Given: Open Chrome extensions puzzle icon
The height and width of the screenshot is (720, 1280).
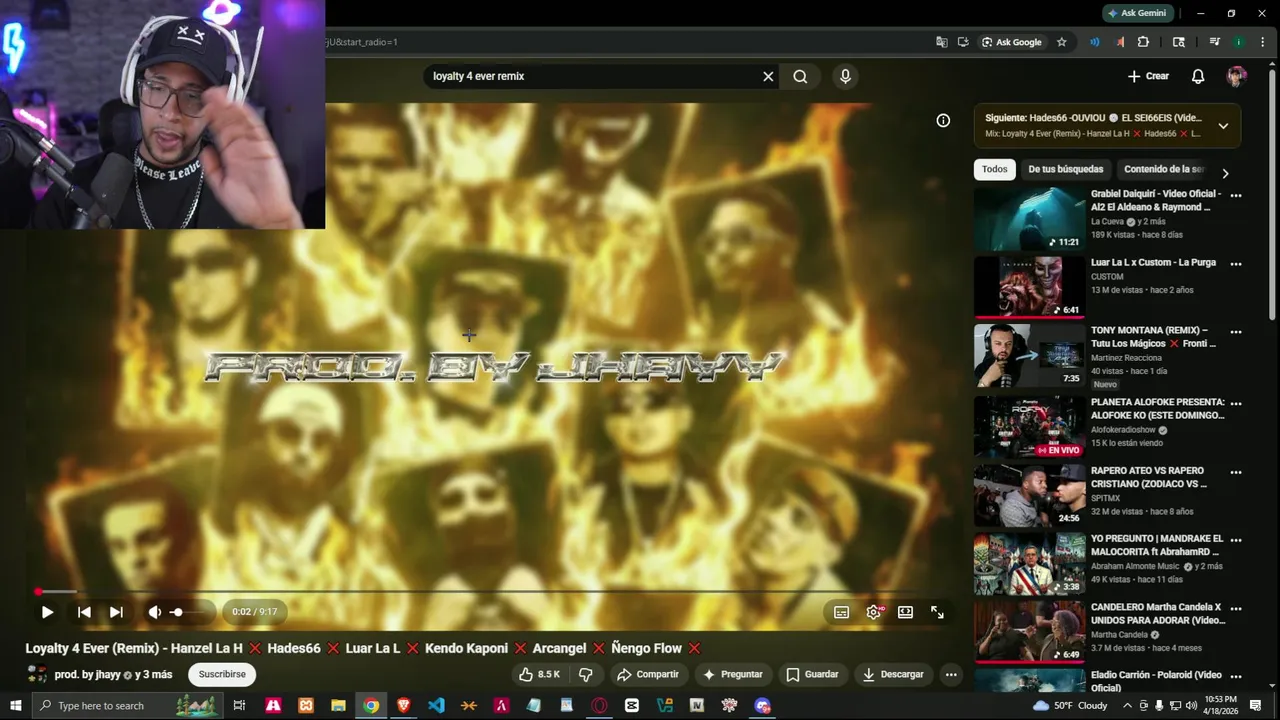Looking at the screenshot, I should click(x=1143, y=42).
